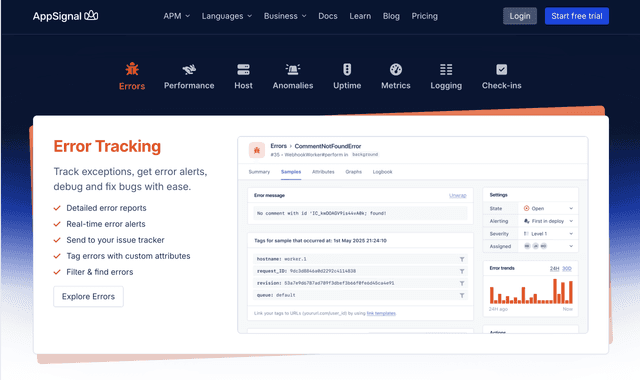Select the Host server icon
640x380 pixels.
243,69
